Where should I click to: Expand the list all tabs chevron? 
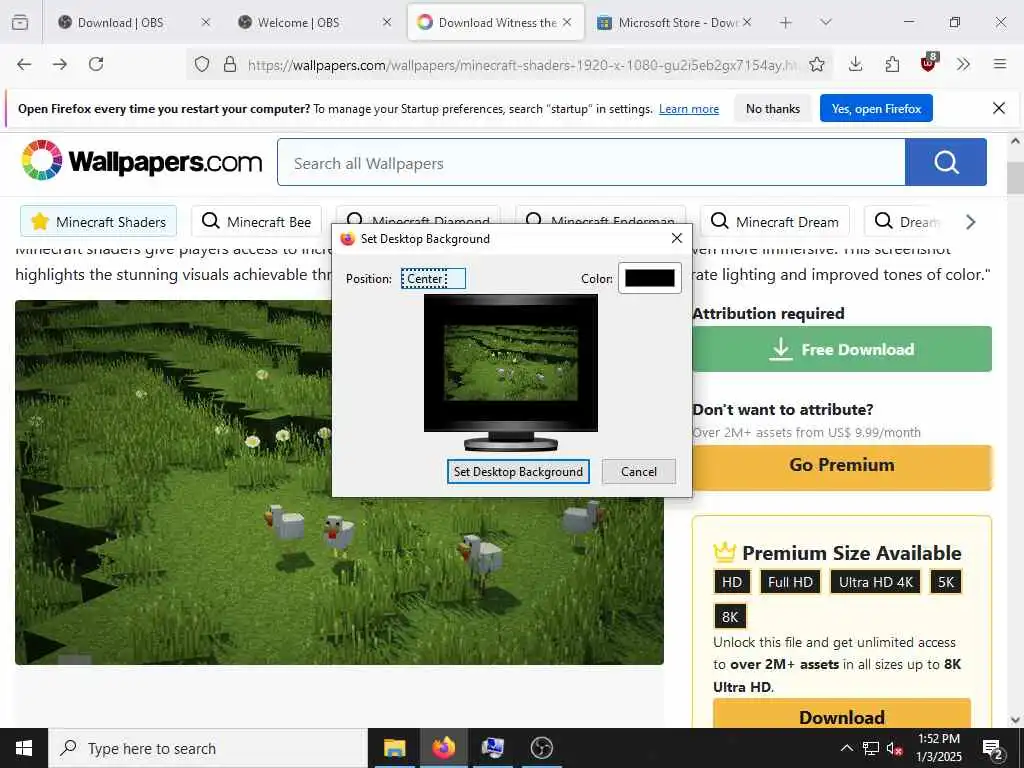point(825,22)
